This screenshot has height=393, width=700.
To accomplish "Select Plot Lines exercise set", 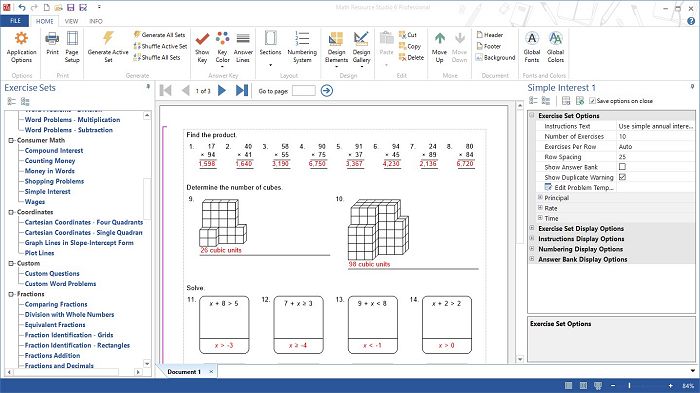I will coord(39,253).
